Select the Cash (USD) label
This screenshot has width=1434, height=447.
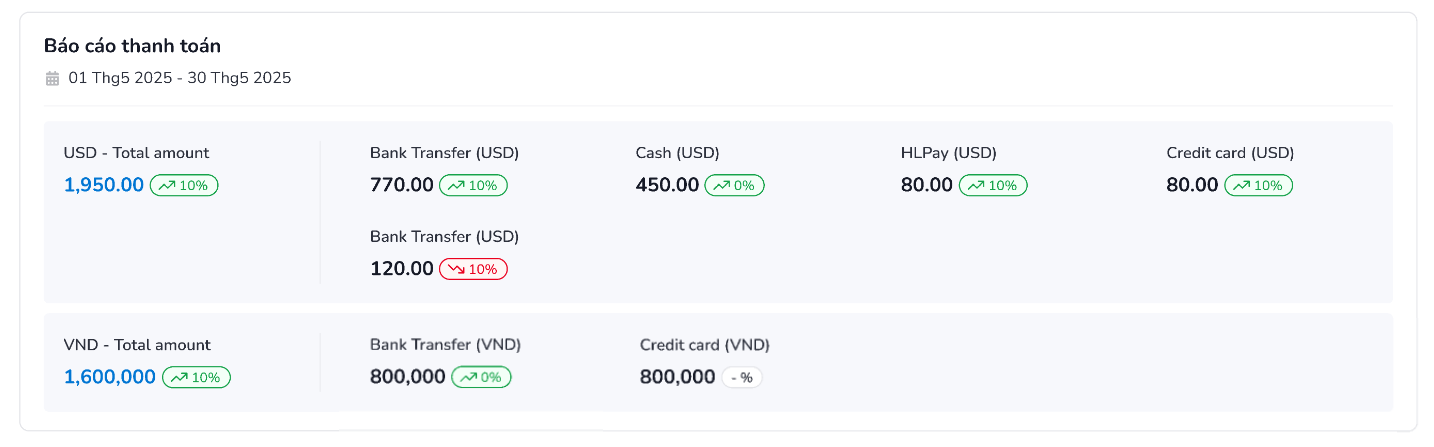coord(677,153)
